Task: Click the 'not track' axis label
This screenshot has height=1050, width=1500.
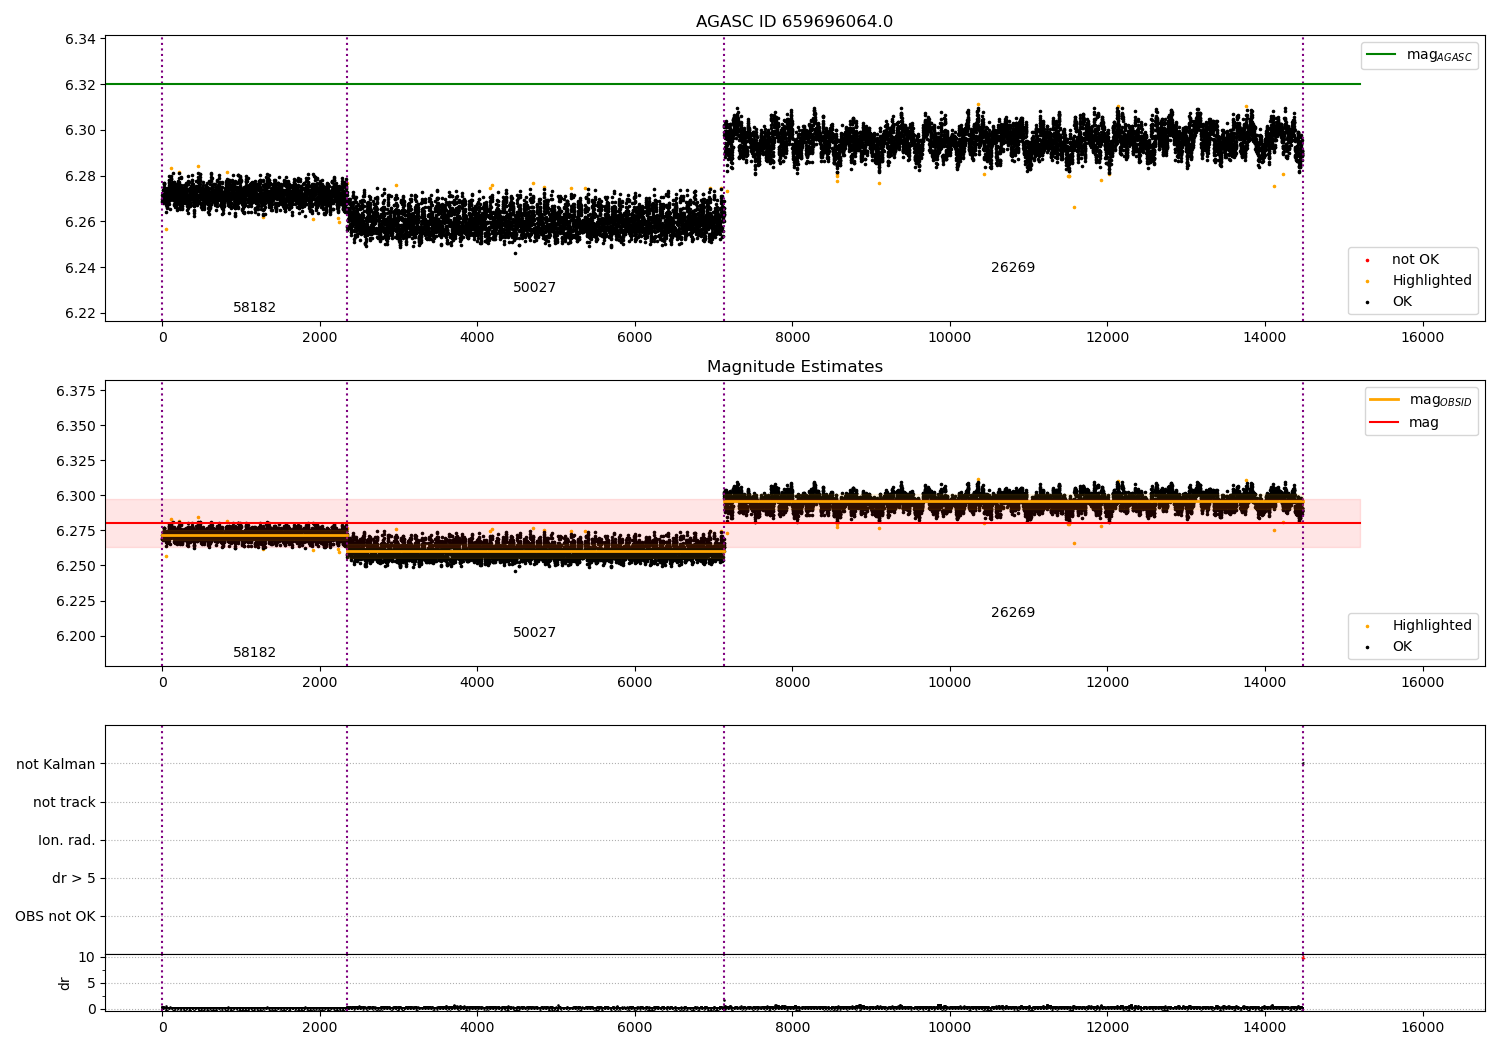Action: [64, 802]
